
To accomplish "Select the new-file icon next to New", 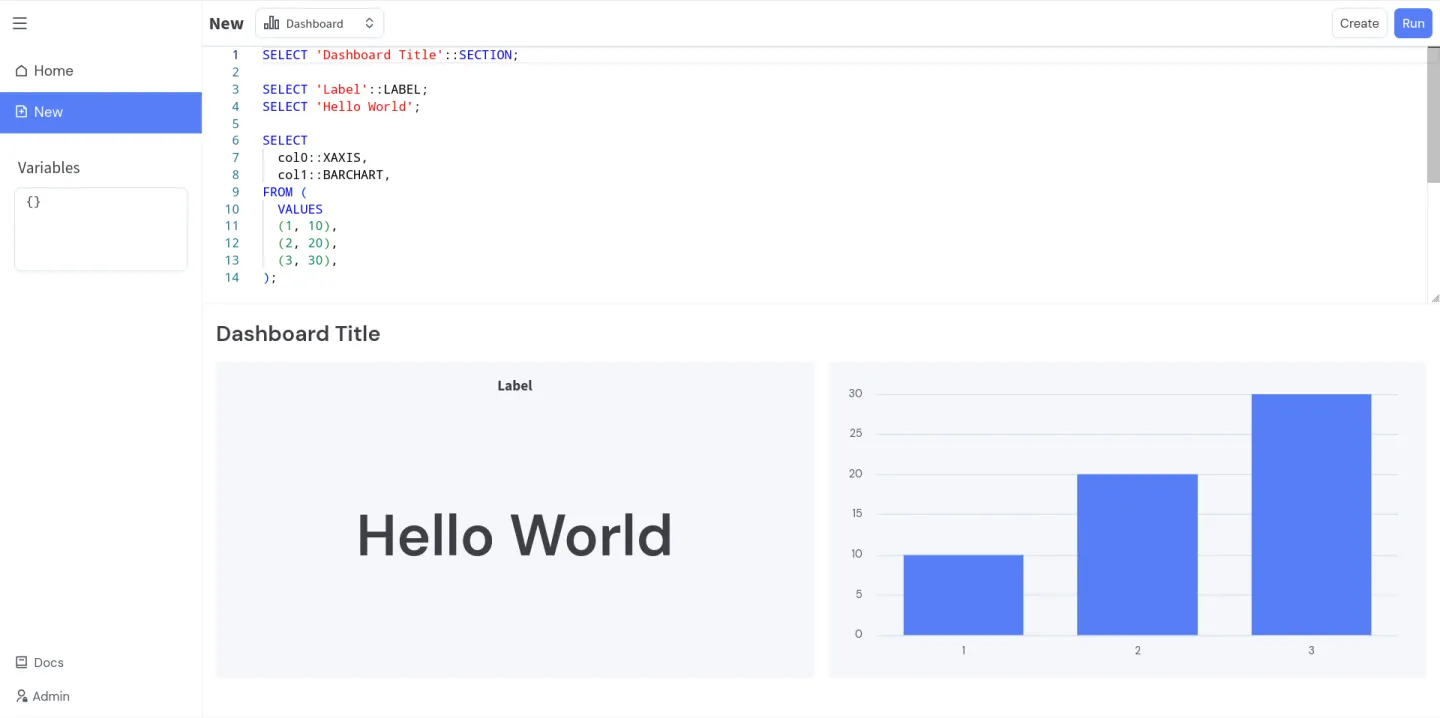I will click(23, 112).
